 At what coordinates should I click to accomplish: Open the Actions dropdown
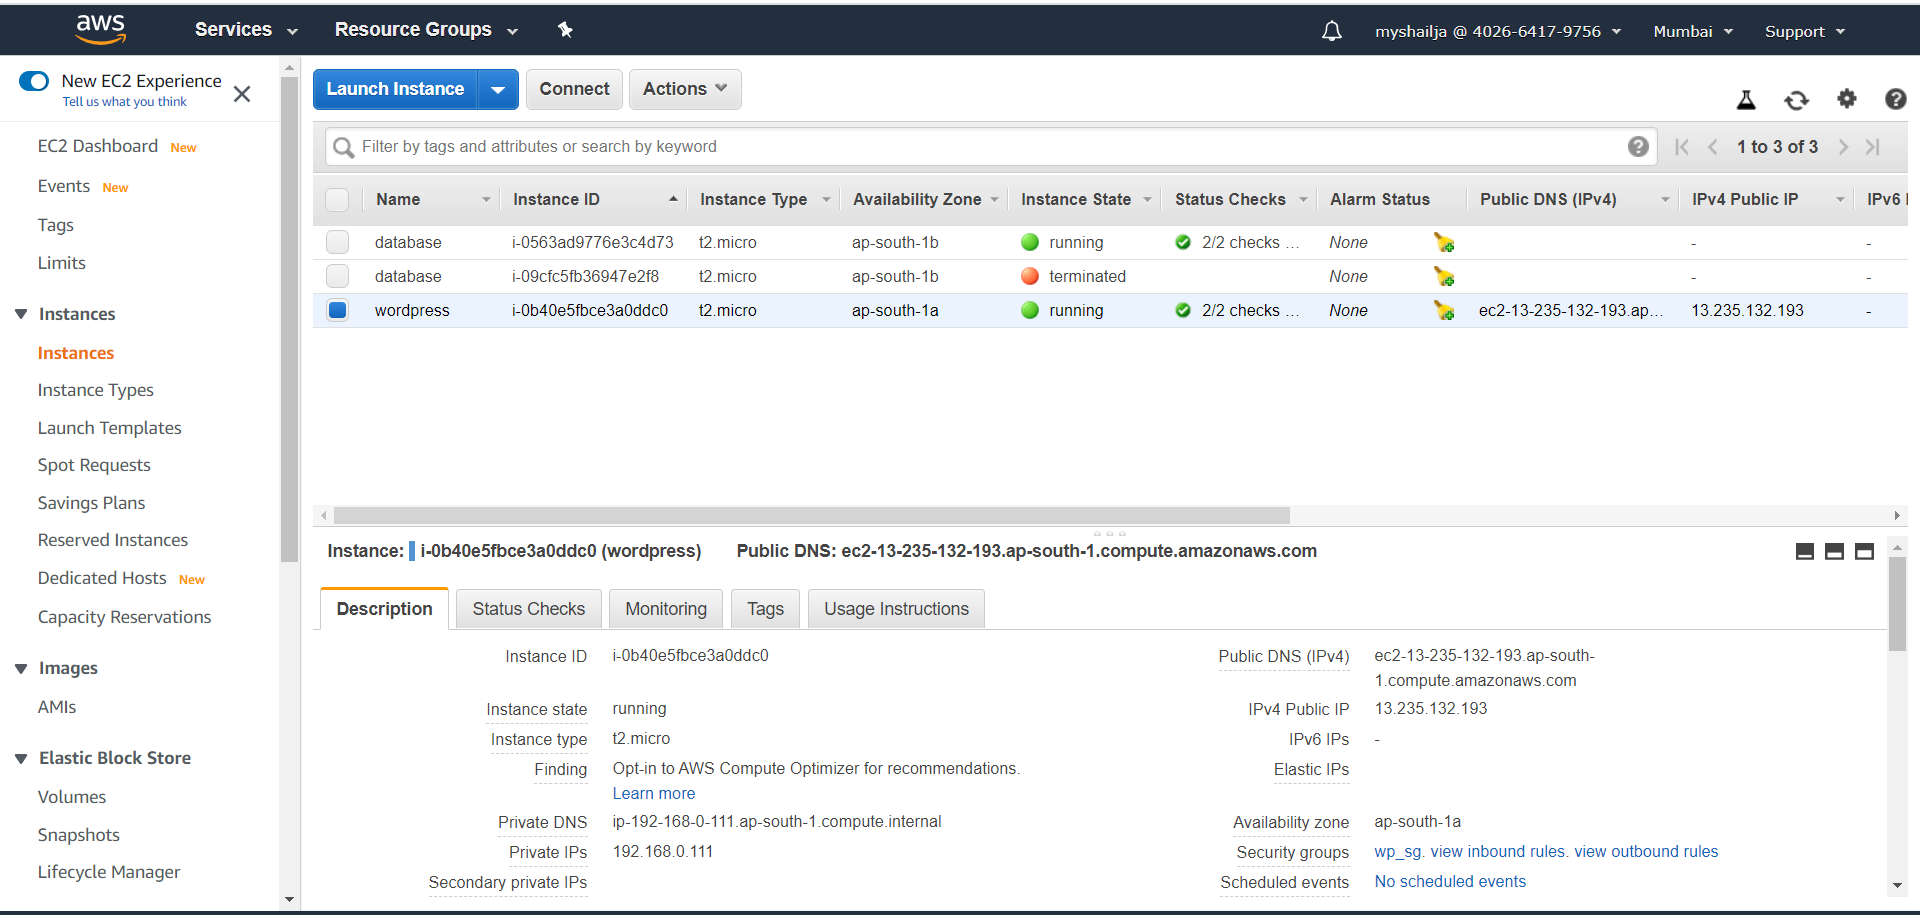tap(685, 89)
